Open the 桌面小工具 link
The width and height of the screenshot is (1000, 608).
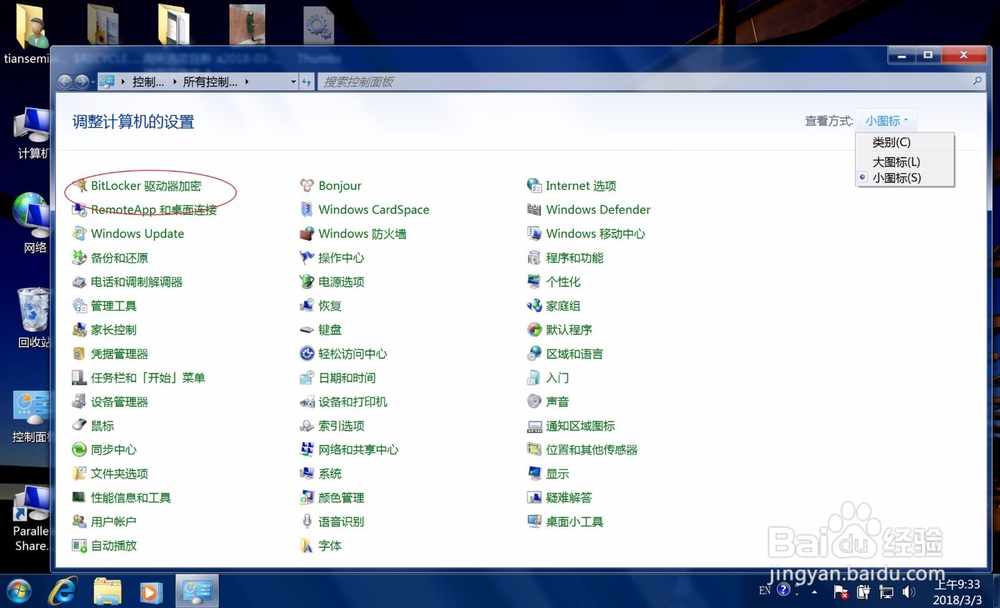coord(575,522)
